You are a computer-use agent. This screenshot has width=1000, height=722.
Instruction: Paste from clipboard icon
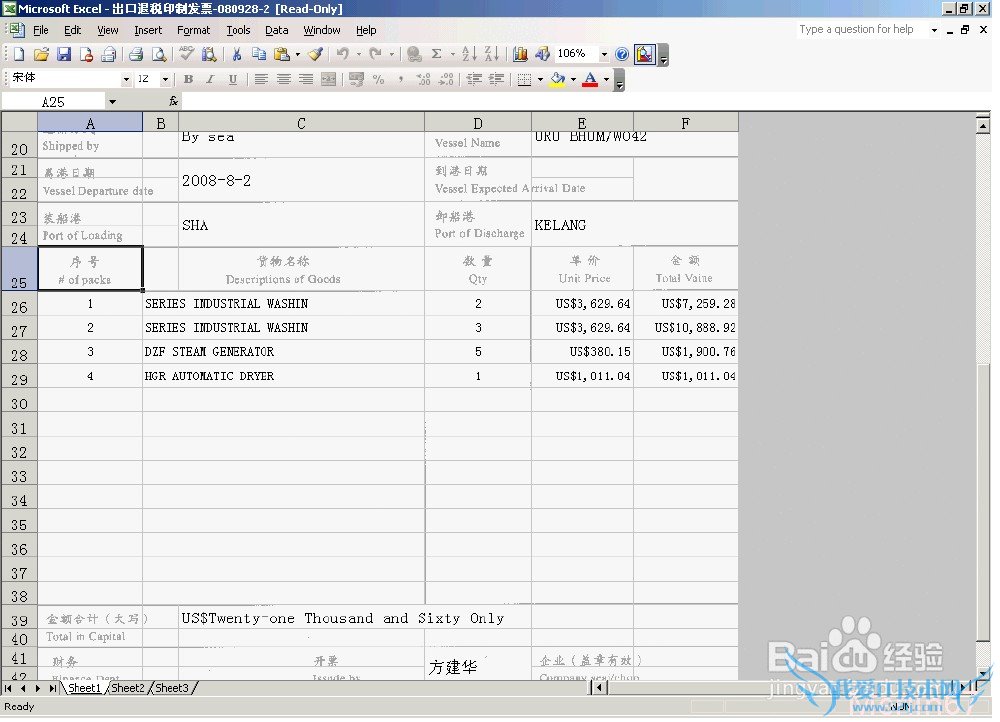tap(281, 54)
